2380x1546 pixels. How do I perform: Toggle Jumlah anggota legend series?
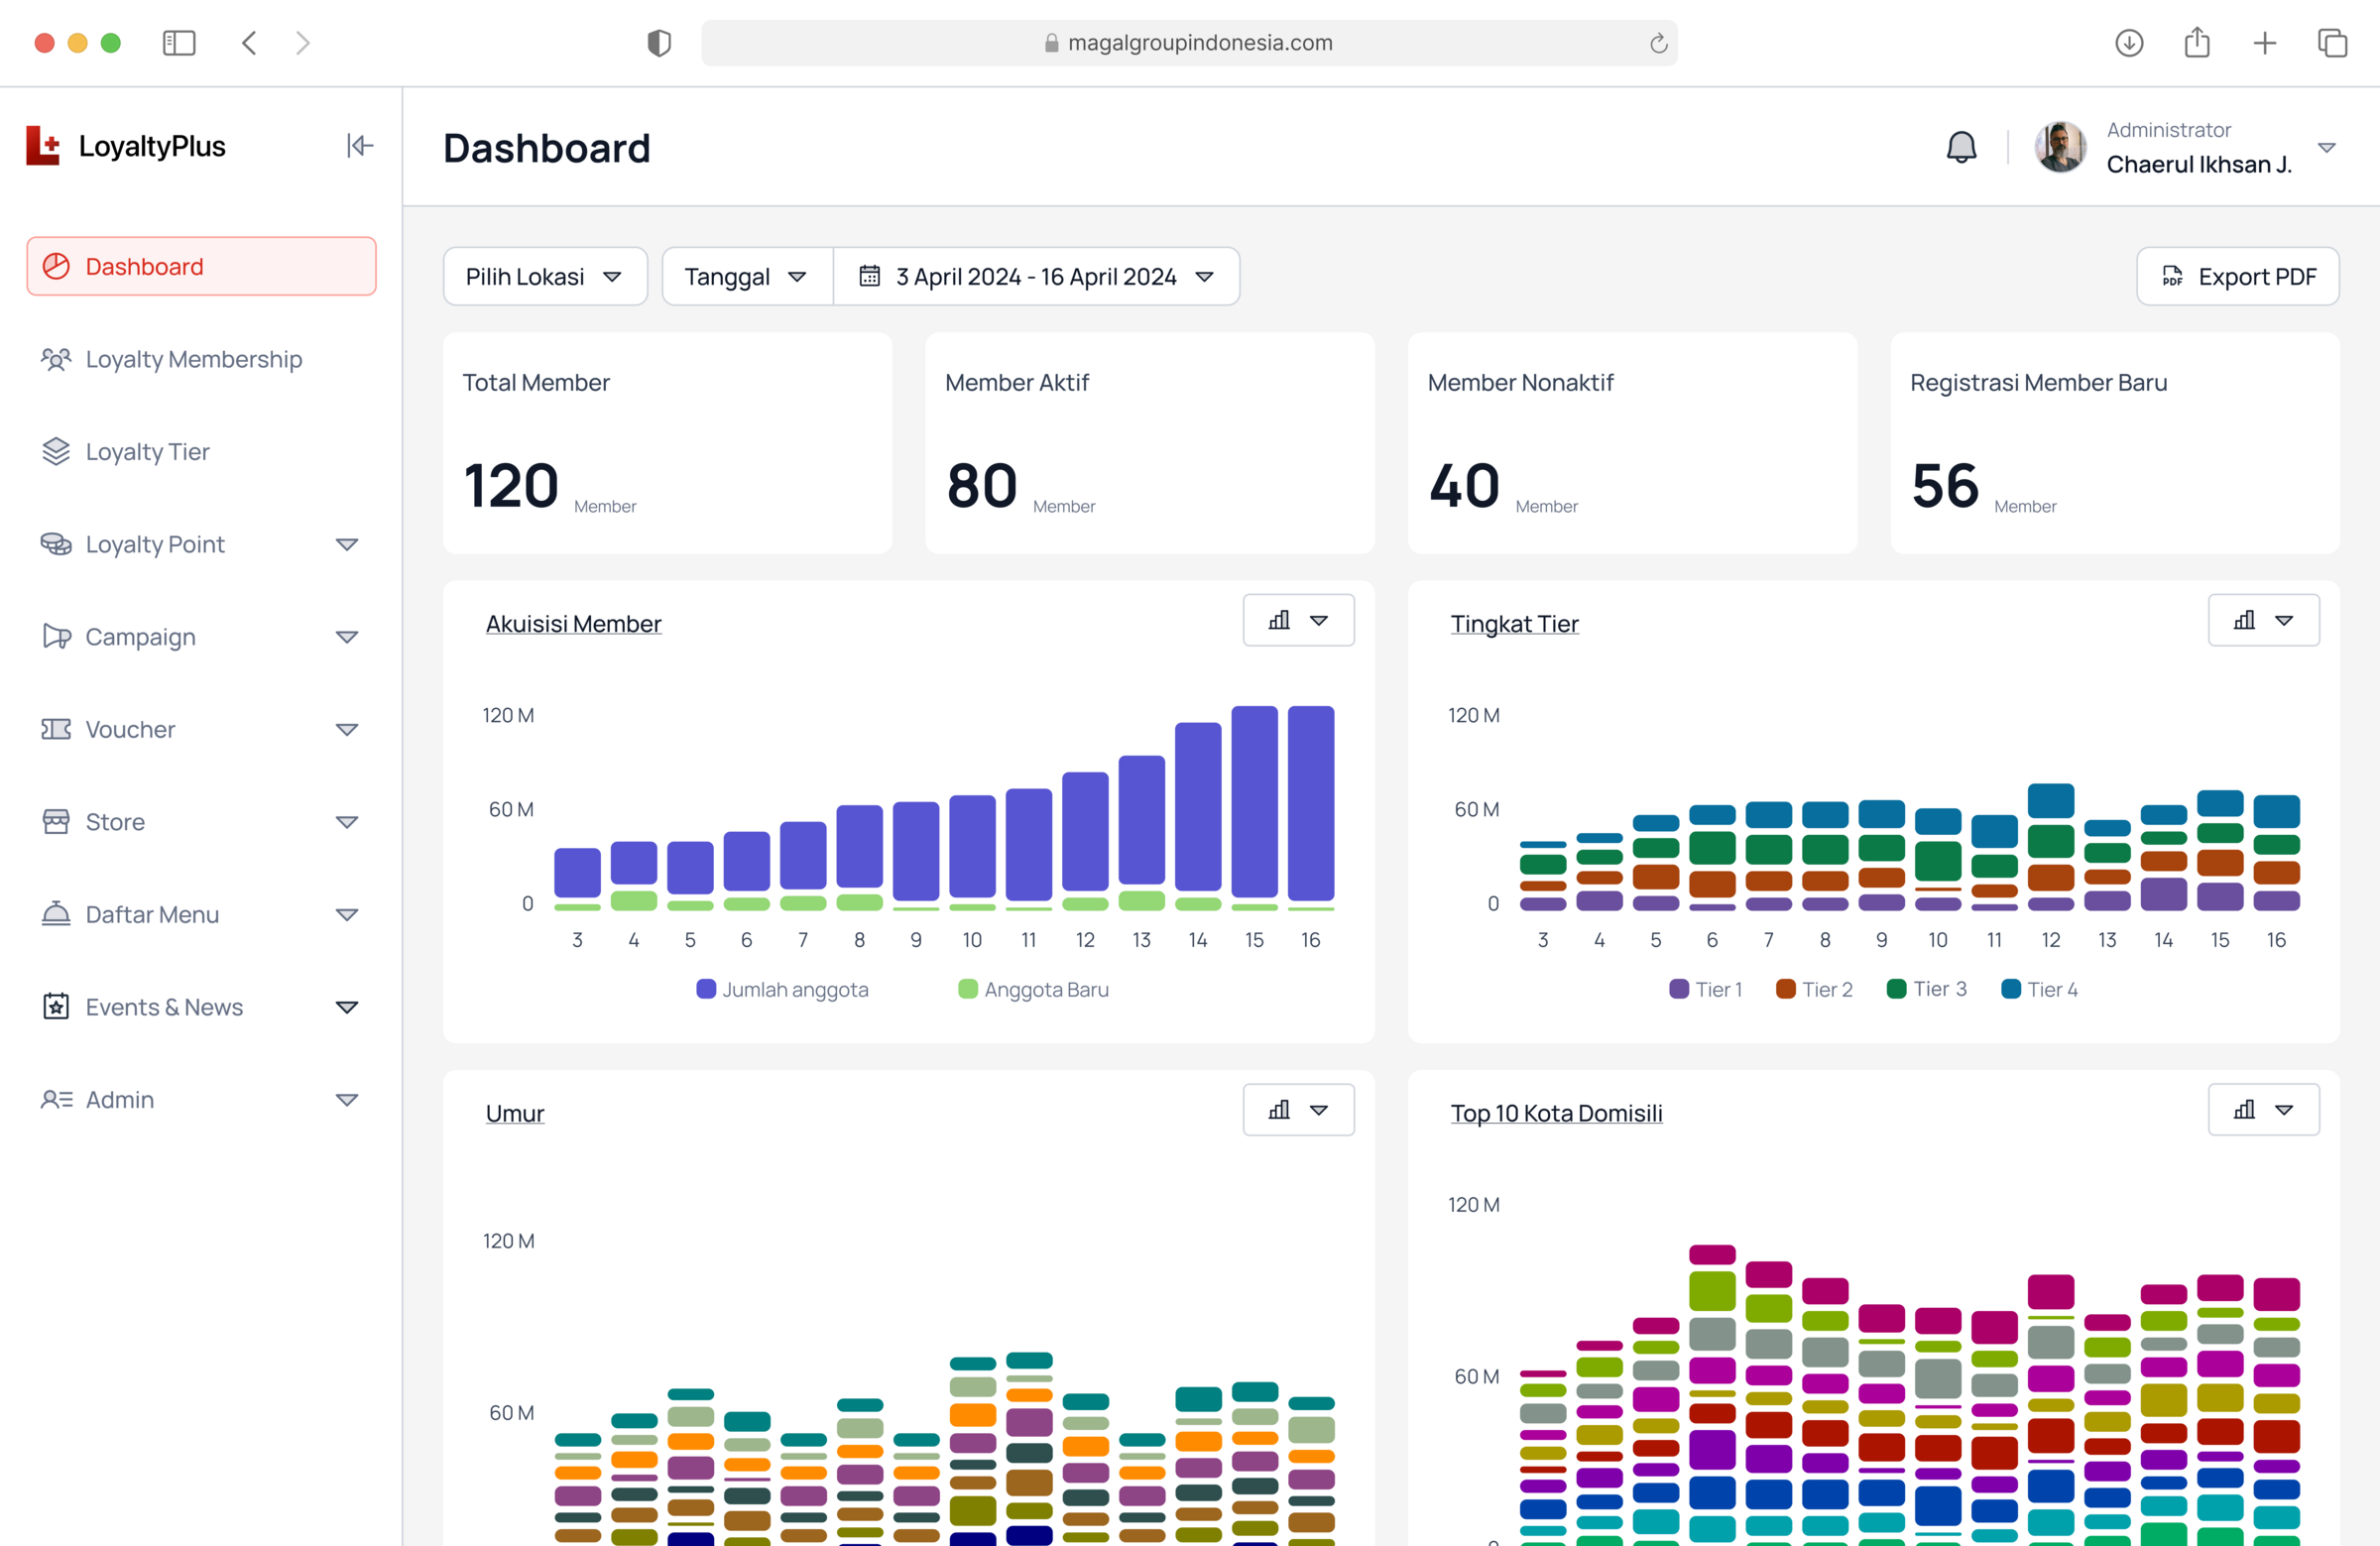coord(782,989)
